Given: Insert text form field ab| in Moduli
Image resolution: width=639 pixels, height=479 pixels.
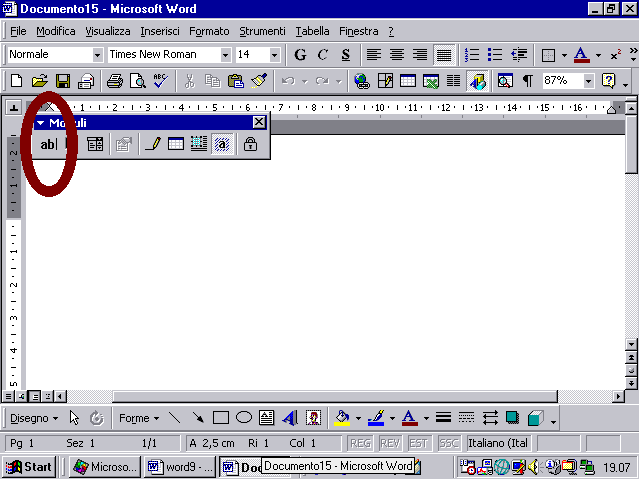Looking at the screenshot, I should (49, 144).
